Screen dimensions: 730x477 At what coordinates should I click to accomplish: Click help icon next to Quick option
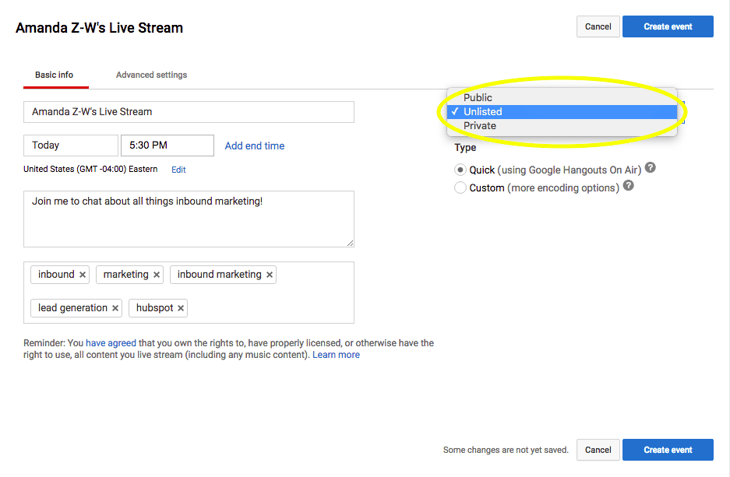[x=650, y=169]
